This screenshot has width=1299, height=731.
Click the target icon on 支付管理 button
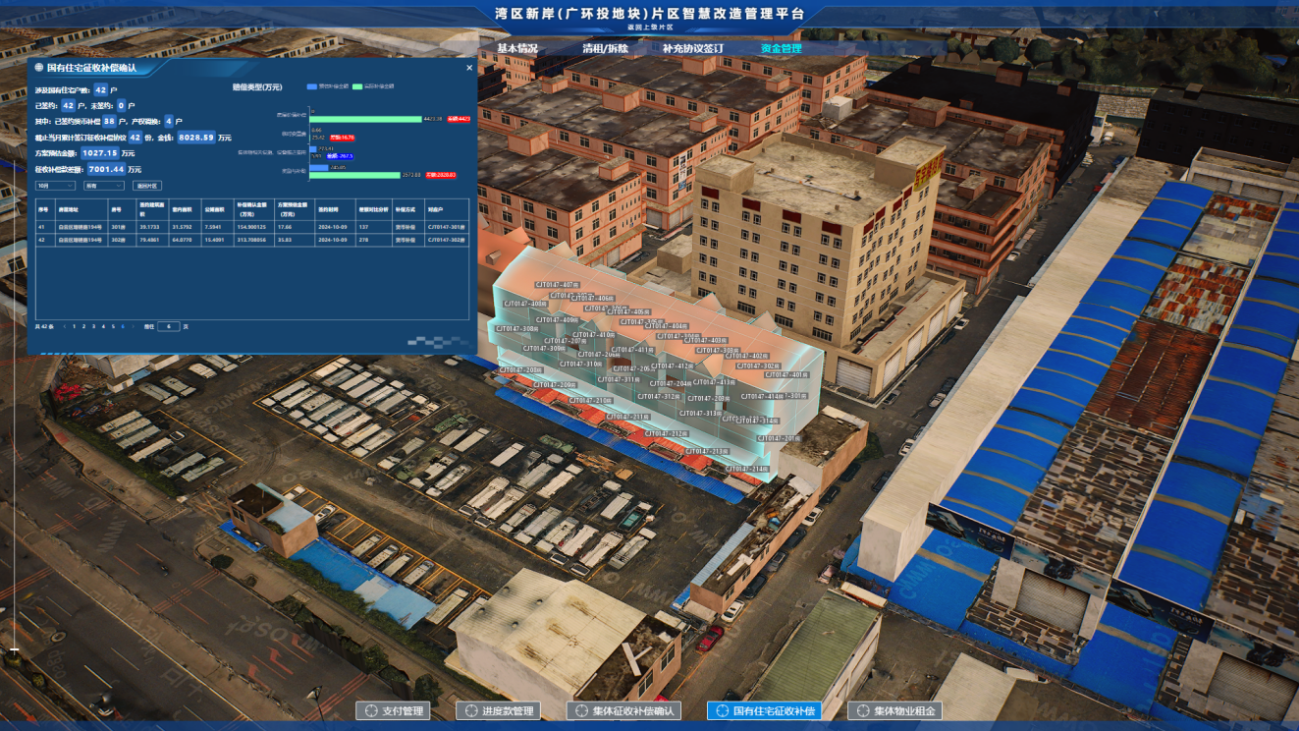click(x=372, y=711)
